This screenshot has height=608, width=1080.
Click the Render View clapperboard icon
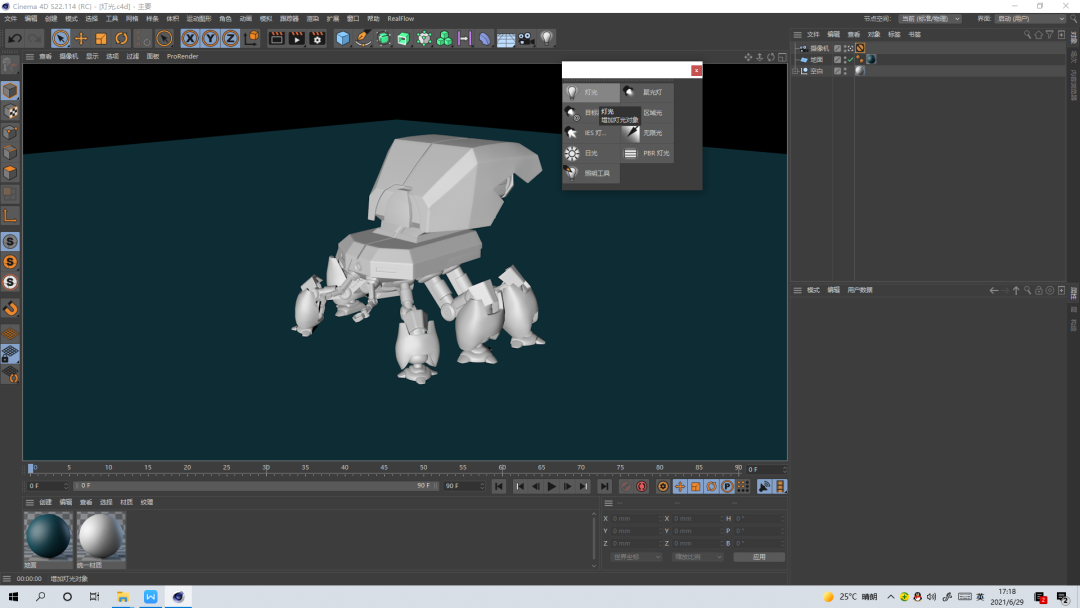click(276, 39)
